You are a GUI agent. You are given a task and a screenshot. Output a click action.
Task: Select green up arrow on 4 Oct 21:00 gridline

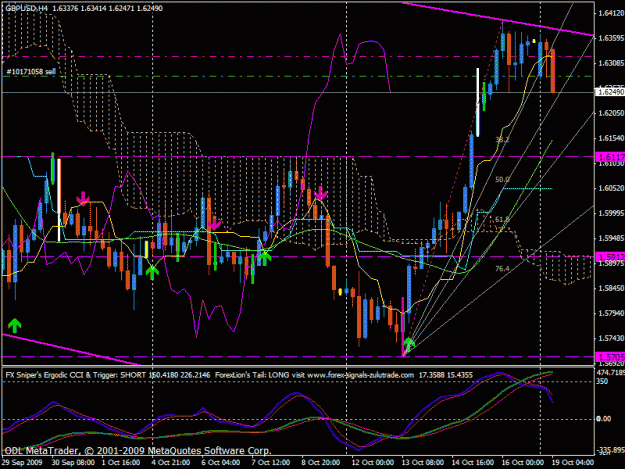[152, 273]
